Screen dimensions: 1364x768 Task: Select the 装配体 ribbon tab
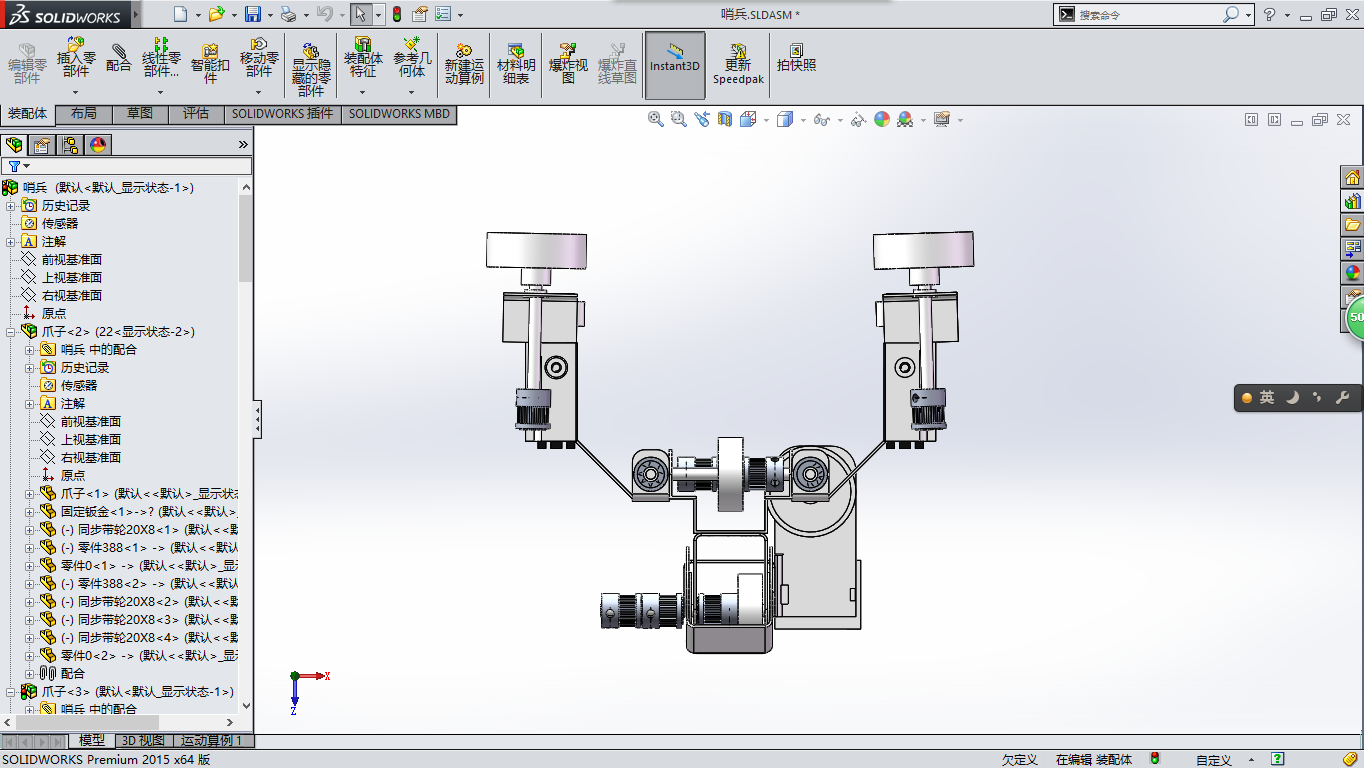coord(28,114)
